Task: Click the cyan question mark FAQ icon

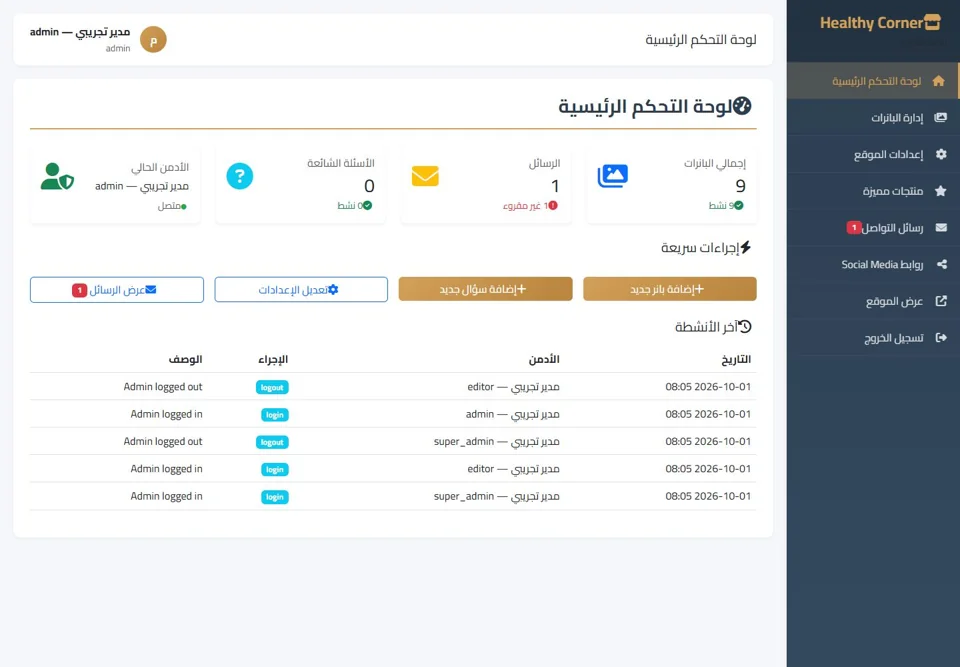Action: pos(239,176)
